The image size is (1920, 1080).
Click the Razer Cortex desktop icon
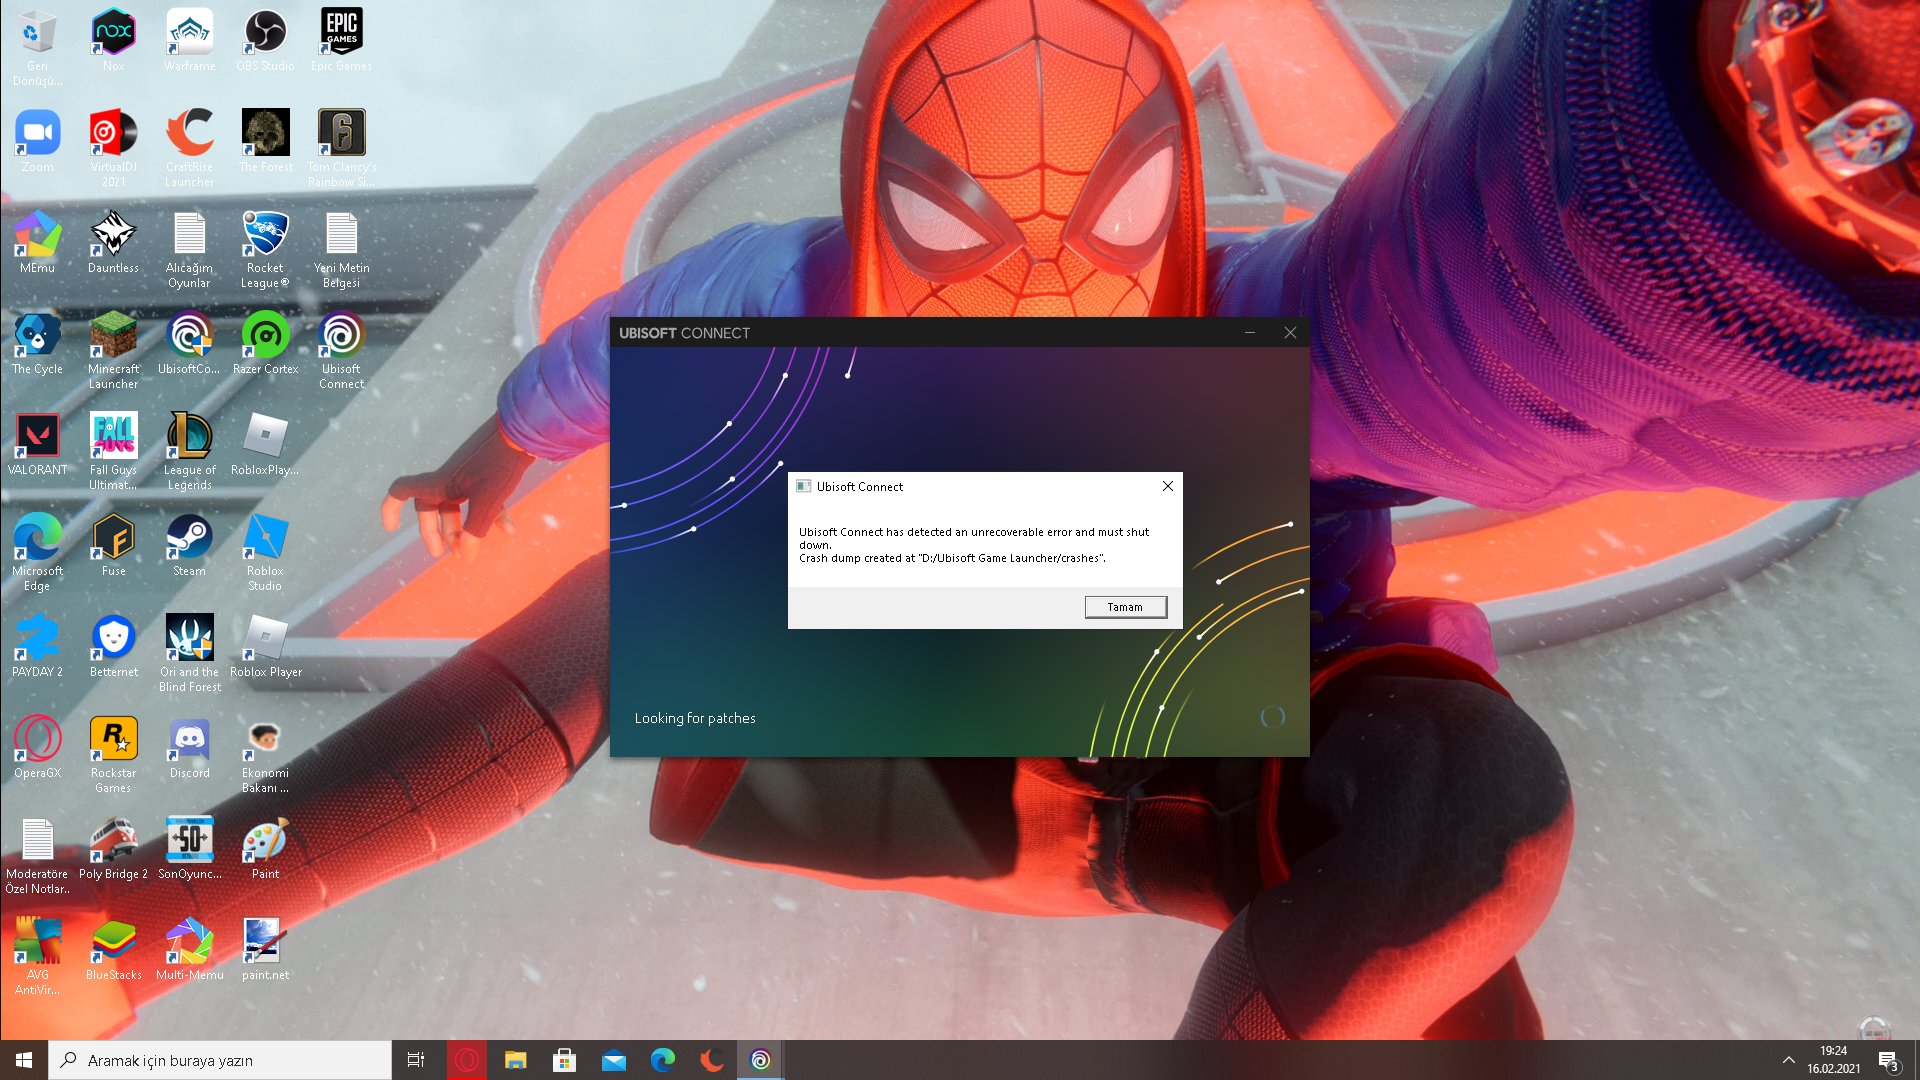pyautogui.click(x=265, y=344)
